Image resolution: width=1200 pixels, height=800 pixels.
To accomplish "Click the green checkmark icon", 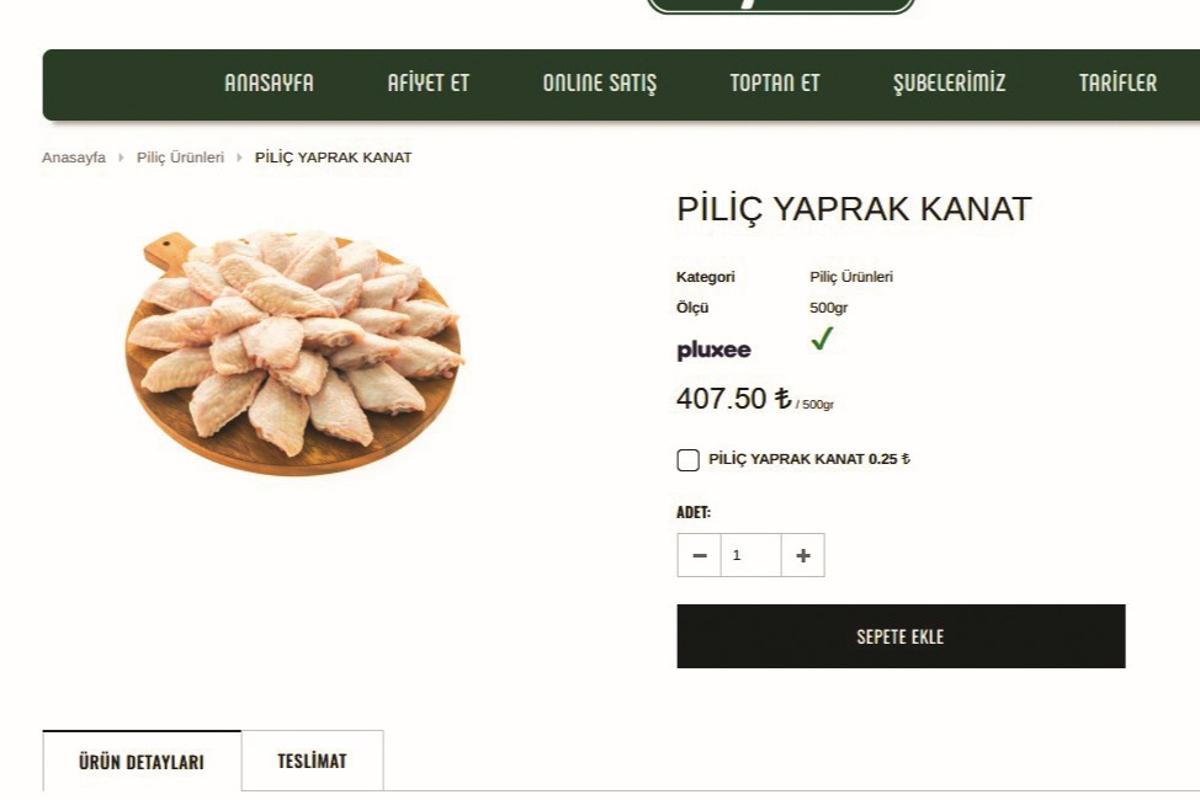I will (x=822, y=339).
